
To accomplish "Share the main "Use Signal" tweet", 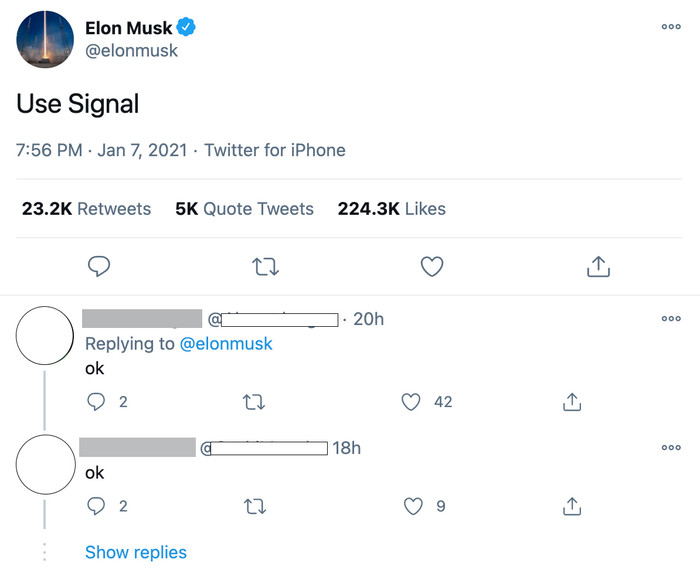I will coord(598,267).
